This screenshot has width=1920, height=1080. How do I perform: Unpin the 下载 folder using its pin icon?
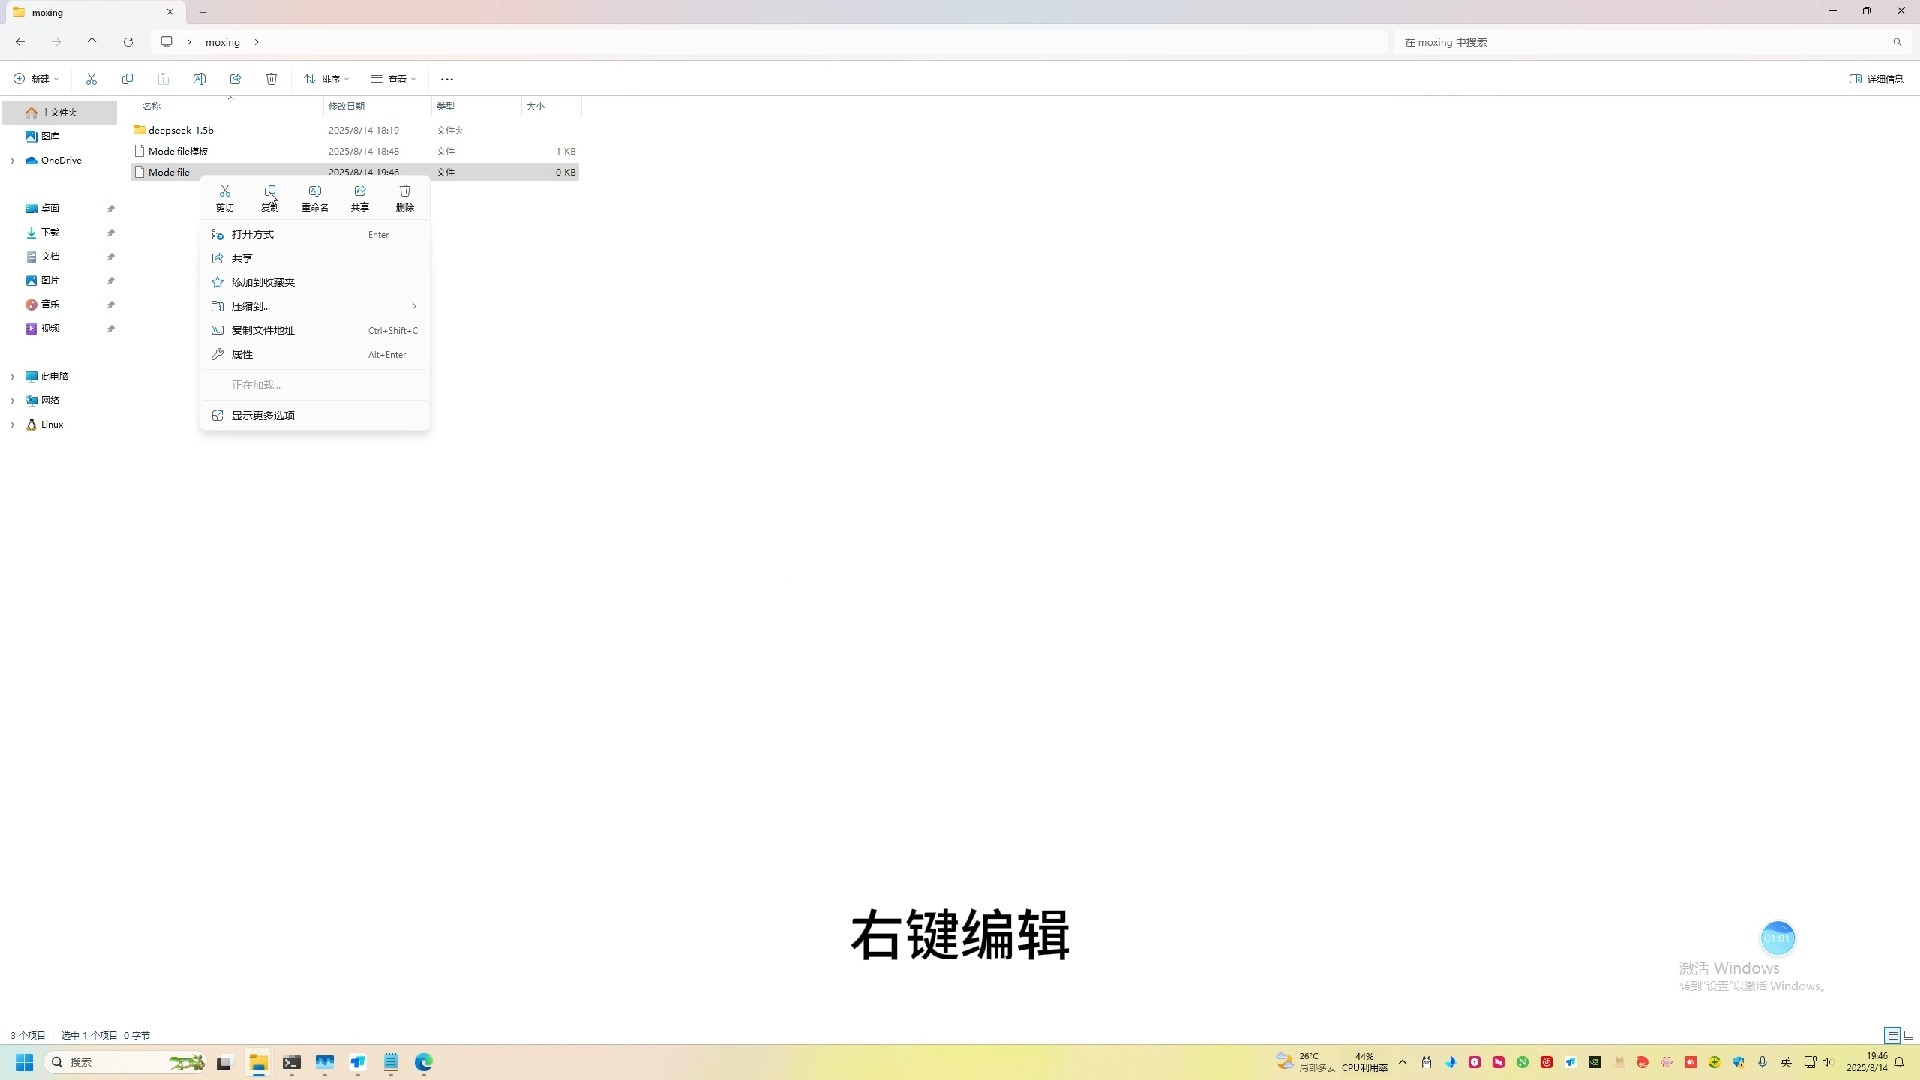[x=111, y=232]
